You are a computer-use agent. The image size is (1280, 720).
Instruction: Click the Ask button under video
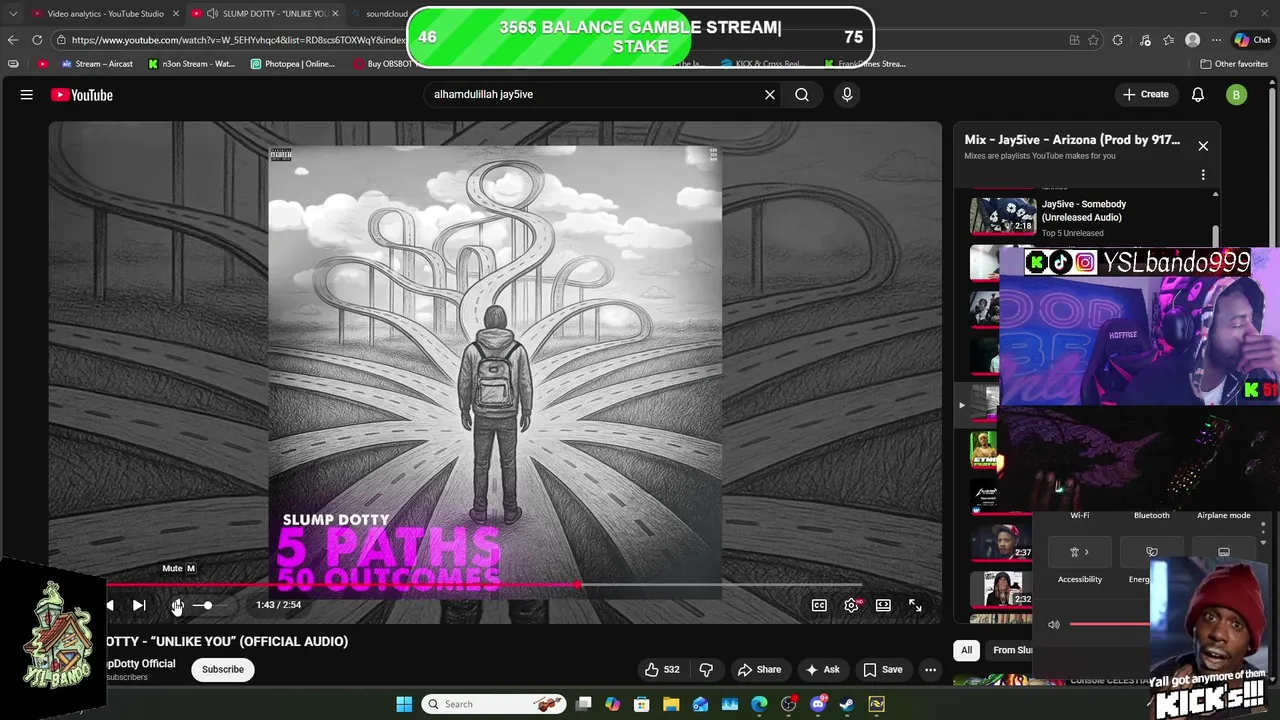822,670
